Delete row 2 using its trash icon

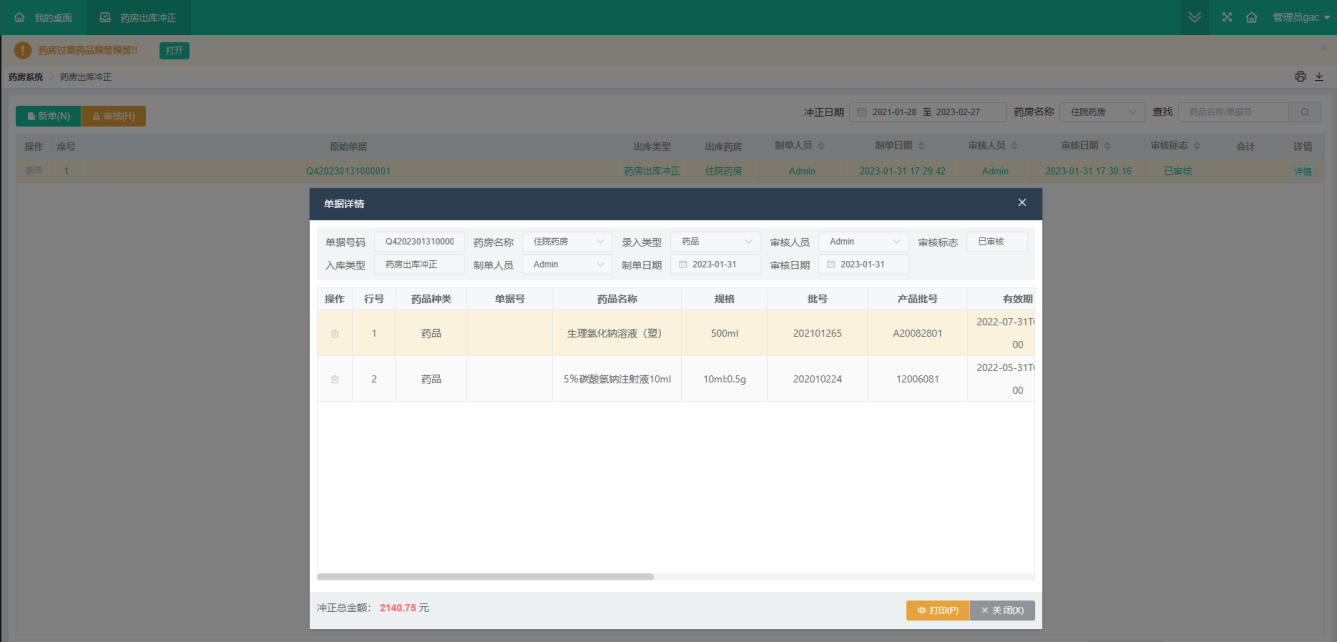(x=334, y=380)
